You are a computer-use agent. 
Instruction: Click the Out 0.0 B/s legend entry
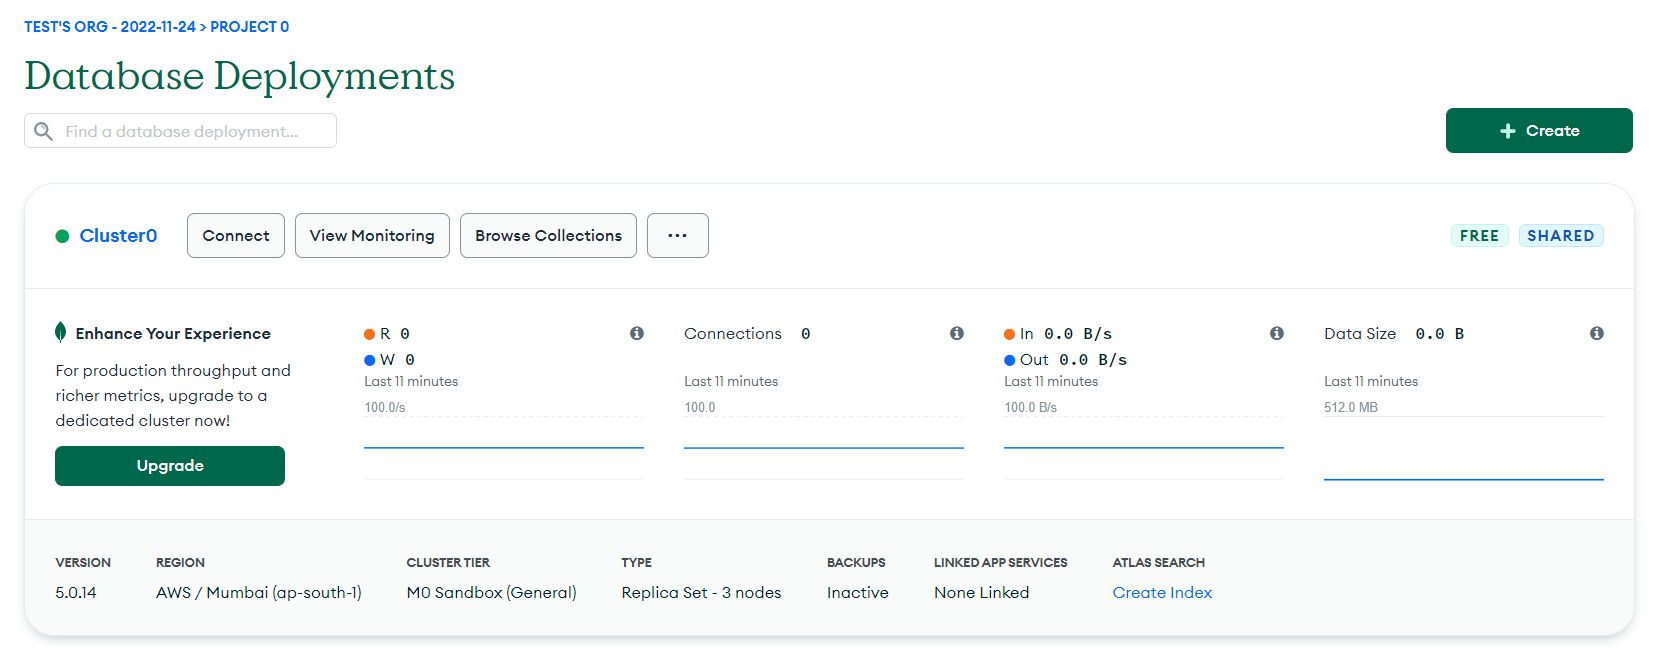(x=1066, y=359)
